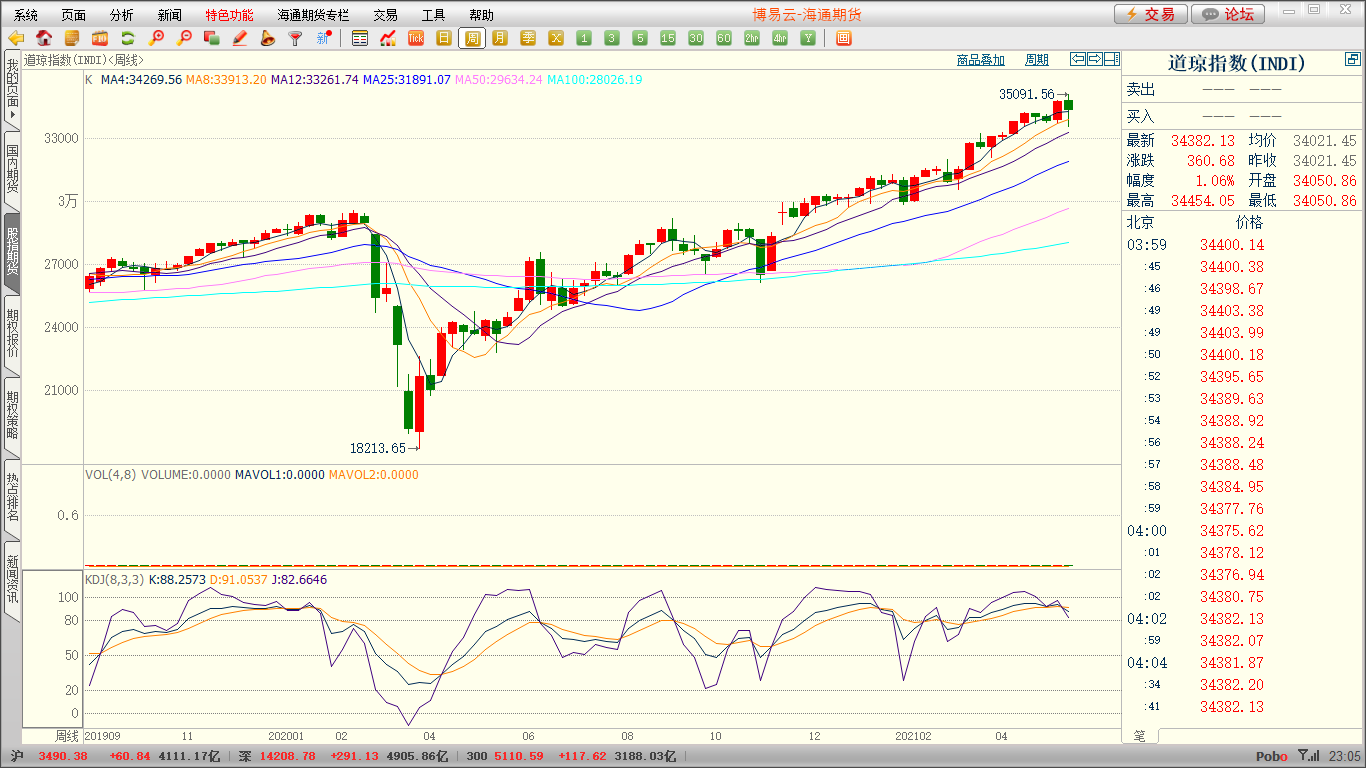The width and height of the screenshot is (1366, 768).
Task: Click the 论坛 forum button
Action: tap(1229, 14)
